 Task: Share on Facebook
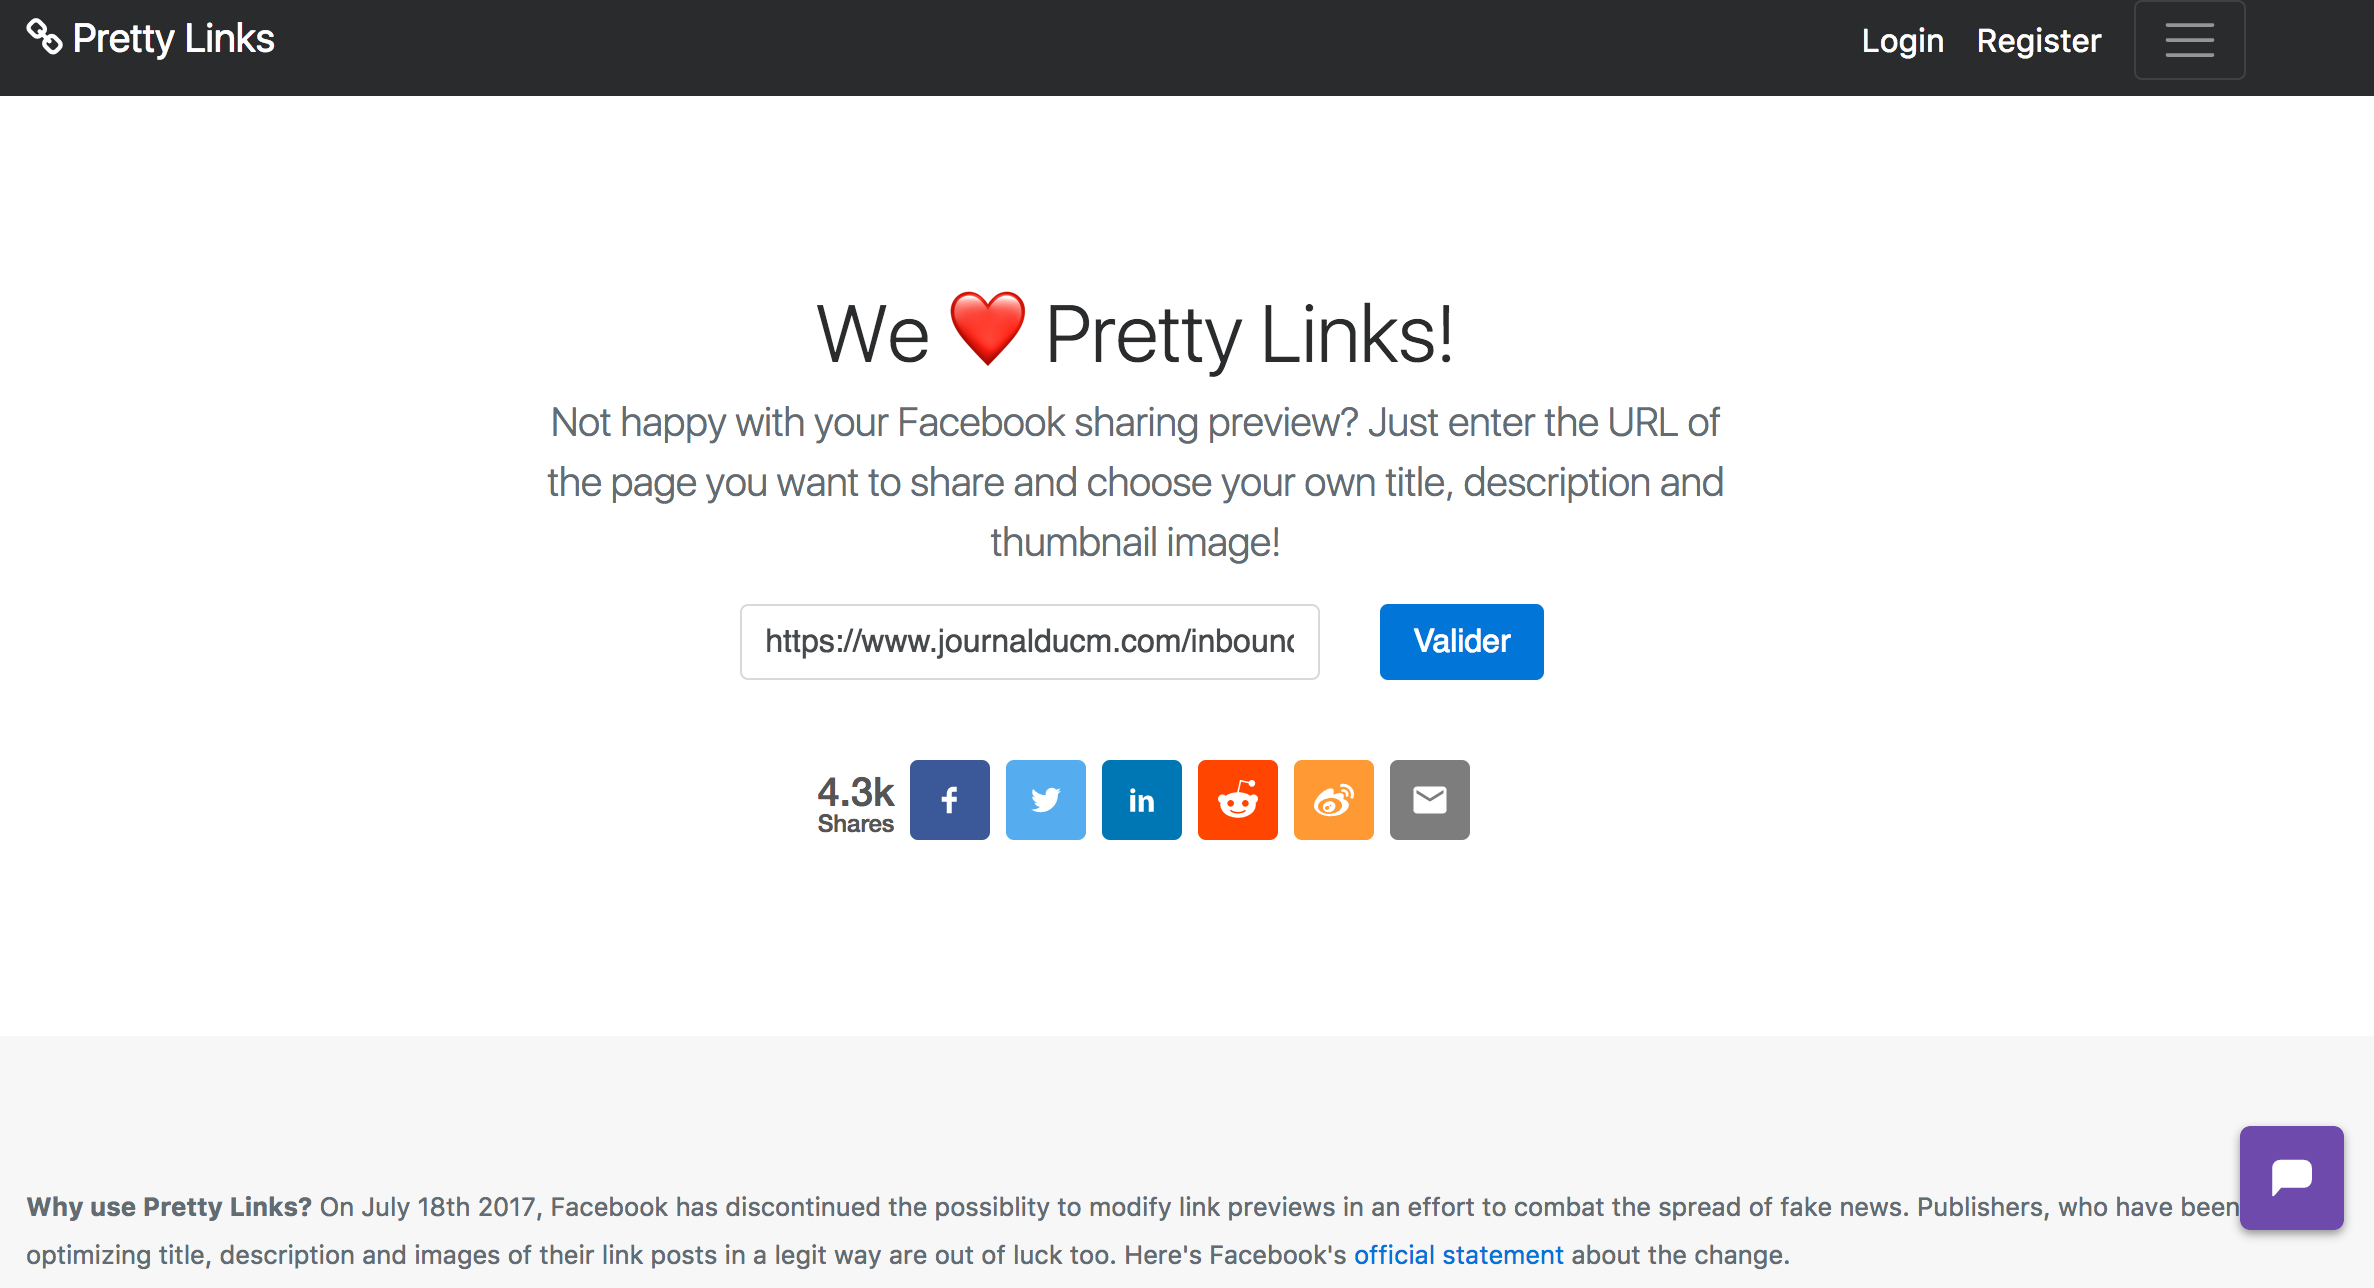pyautogui.click(x=949, y=799)
